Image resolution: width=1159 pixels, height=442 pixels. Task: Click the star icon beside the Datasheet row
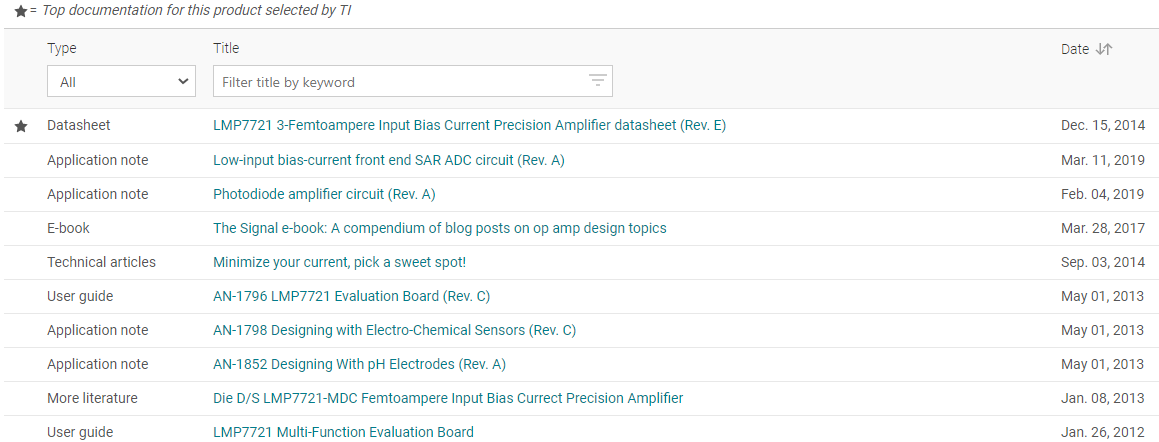pyautogui.click(x=20, y=126)
